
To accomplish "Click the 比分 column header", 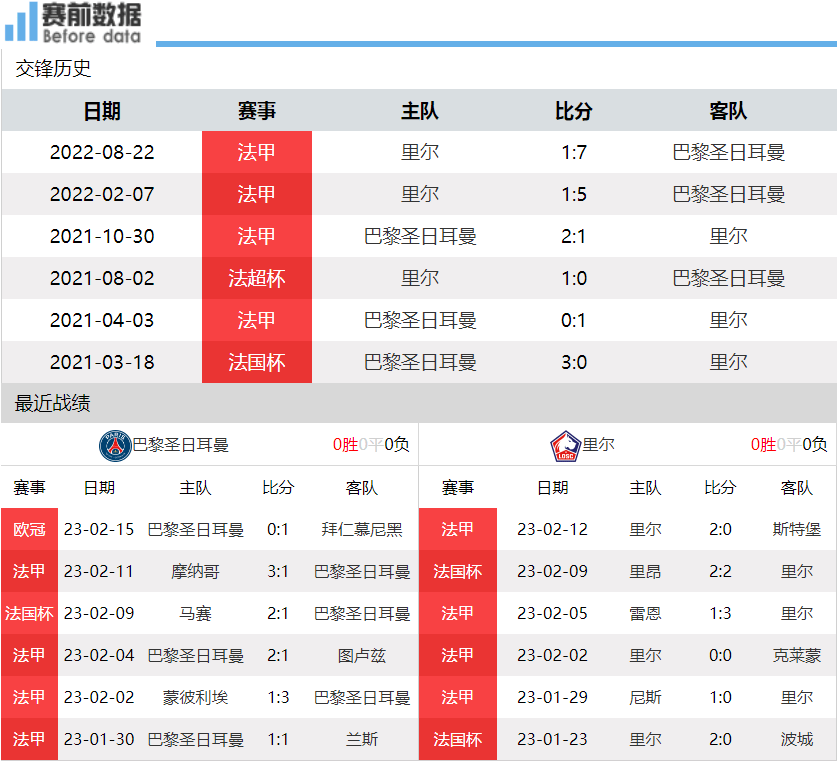I will point(574,111).
